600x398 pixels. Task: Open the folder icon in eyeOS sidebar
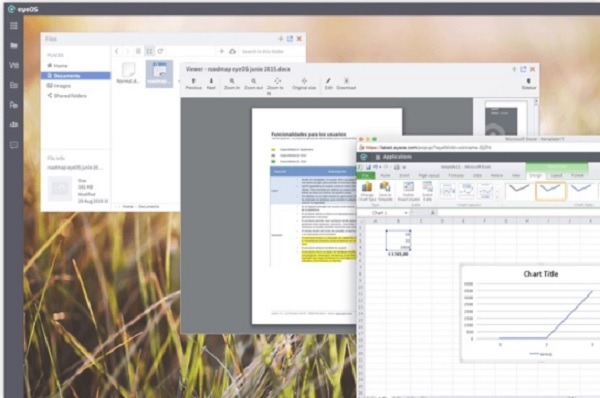tap(14, 46)
